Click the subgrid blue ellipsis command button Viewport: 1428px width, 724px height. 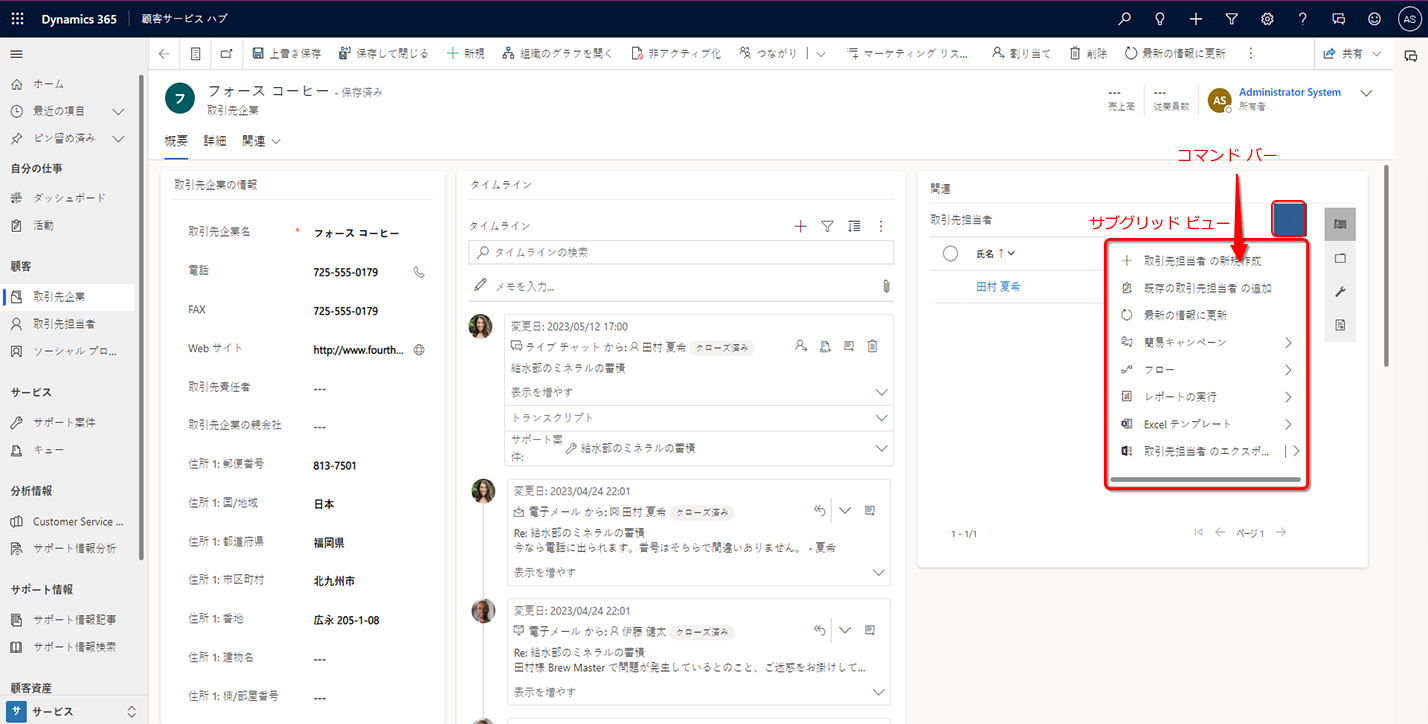point(1289,219)
